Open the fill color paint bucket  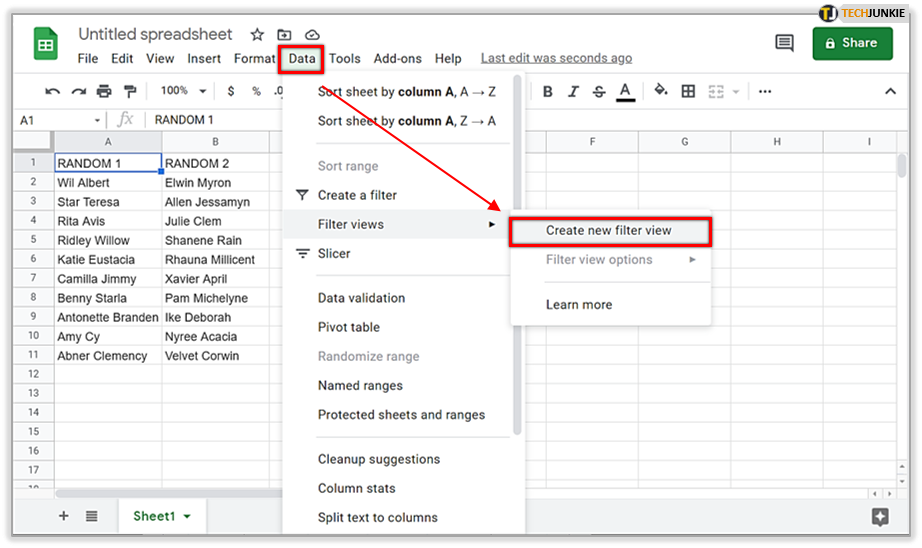tap(660, 91)
